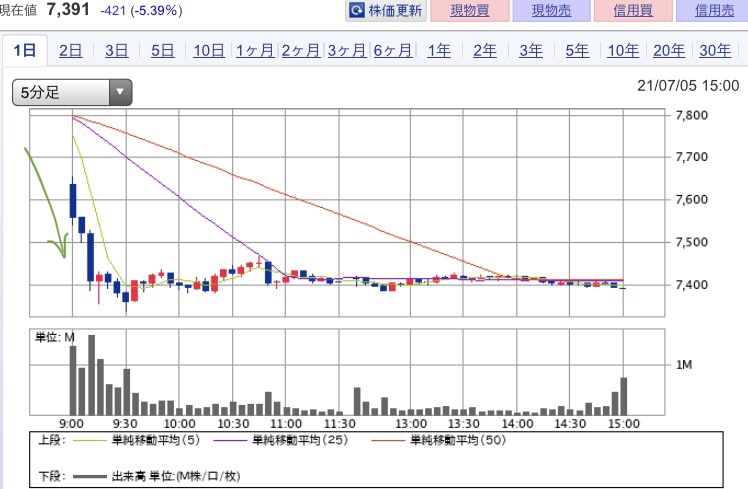Click the 9:30 time axis label
Screen dimensions: 748x489
(x=125, y=424)
